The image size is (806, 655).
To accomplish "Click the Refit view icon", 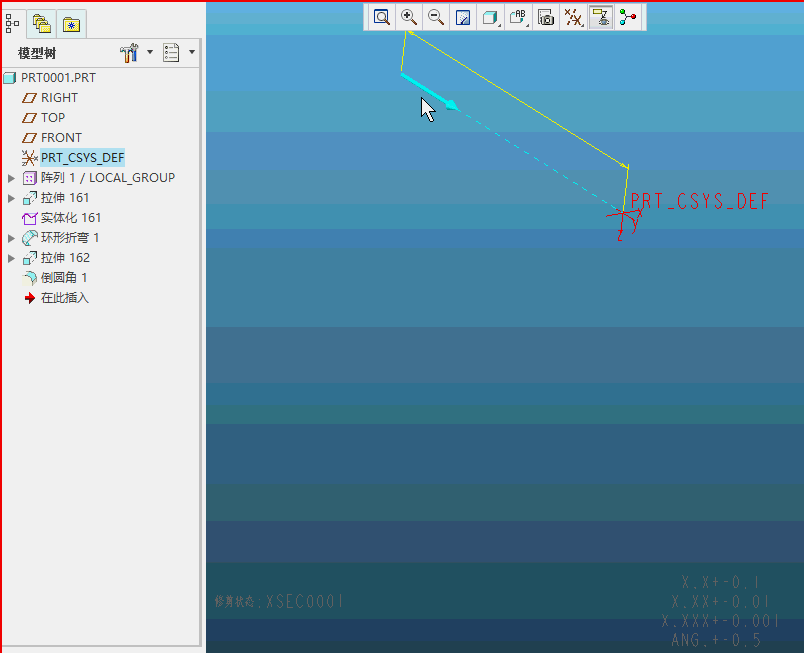I will tap(381, 17).
